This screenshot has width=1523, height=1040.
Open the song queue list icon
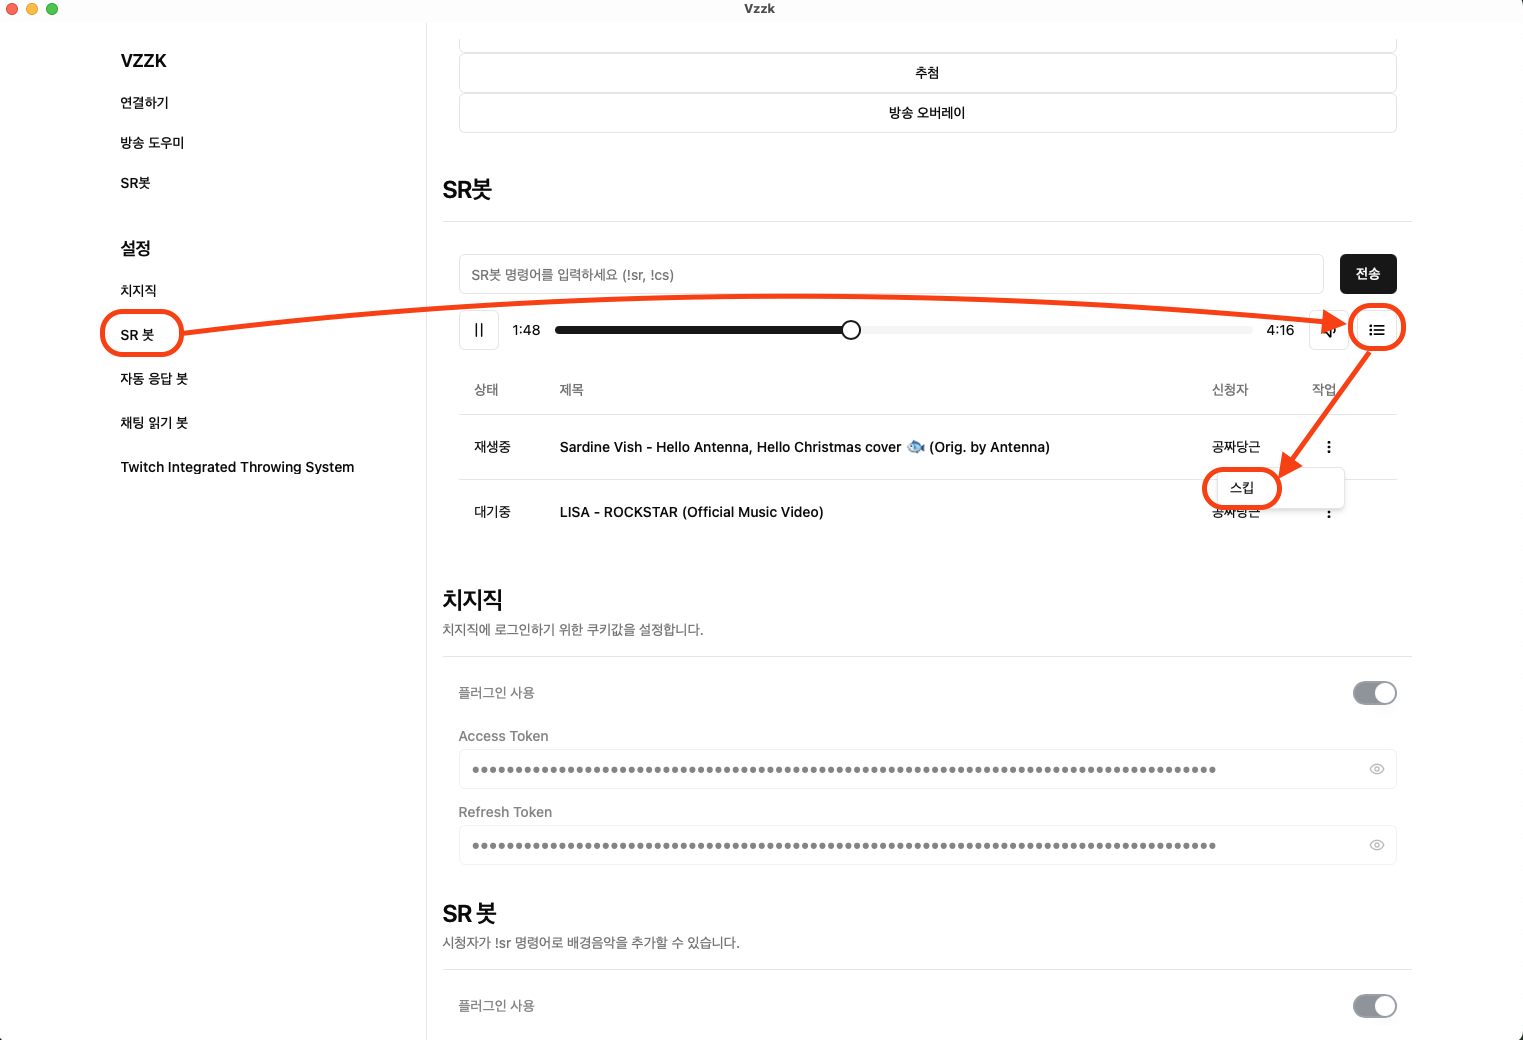coord(1377,330)
